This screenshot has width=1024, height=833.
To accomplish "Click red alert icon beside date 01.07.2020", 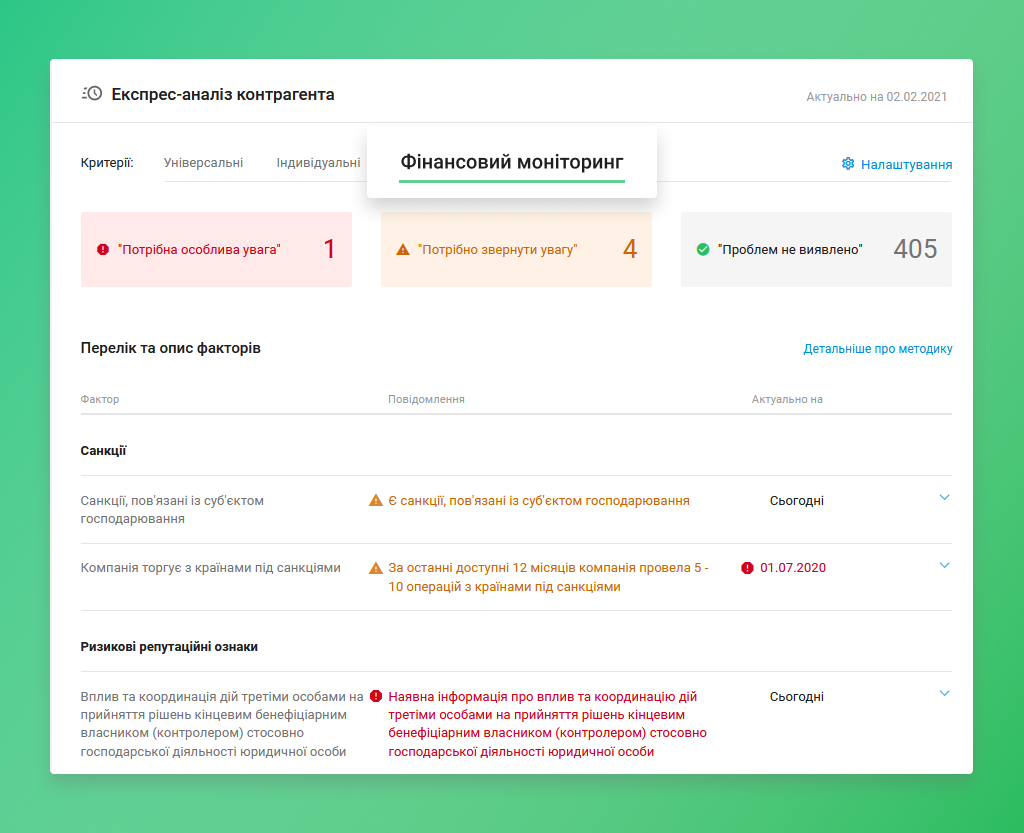I will pos(747,568).
